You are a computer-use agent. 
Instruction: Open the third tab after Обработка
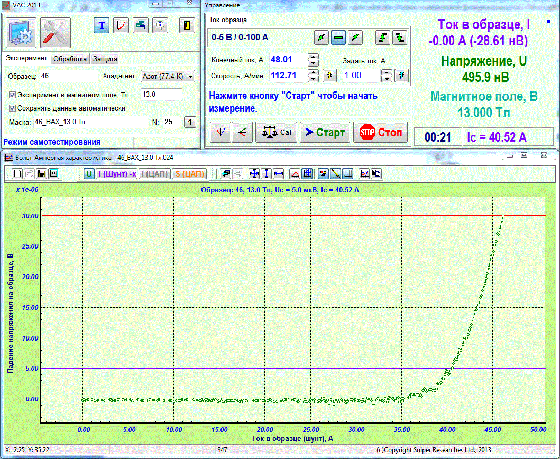point(105,59)
